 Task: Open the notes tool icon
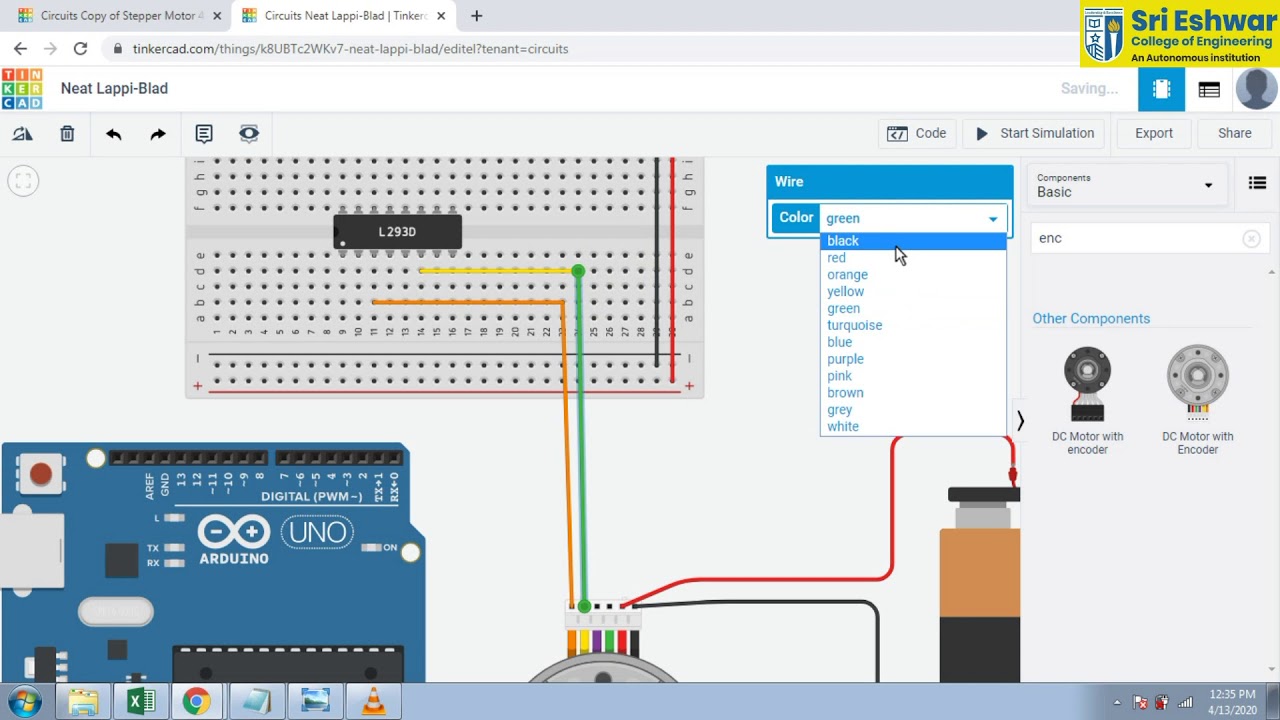point(204,133)
